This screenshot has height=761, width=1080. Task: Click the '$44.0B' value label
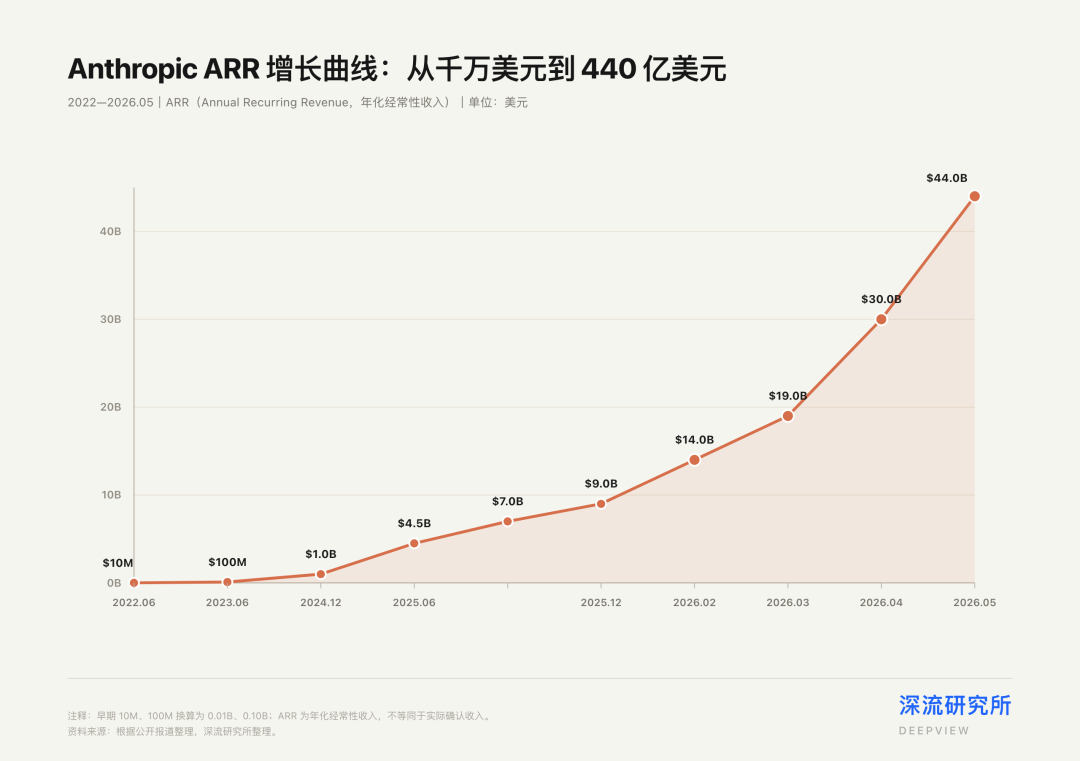946,178
